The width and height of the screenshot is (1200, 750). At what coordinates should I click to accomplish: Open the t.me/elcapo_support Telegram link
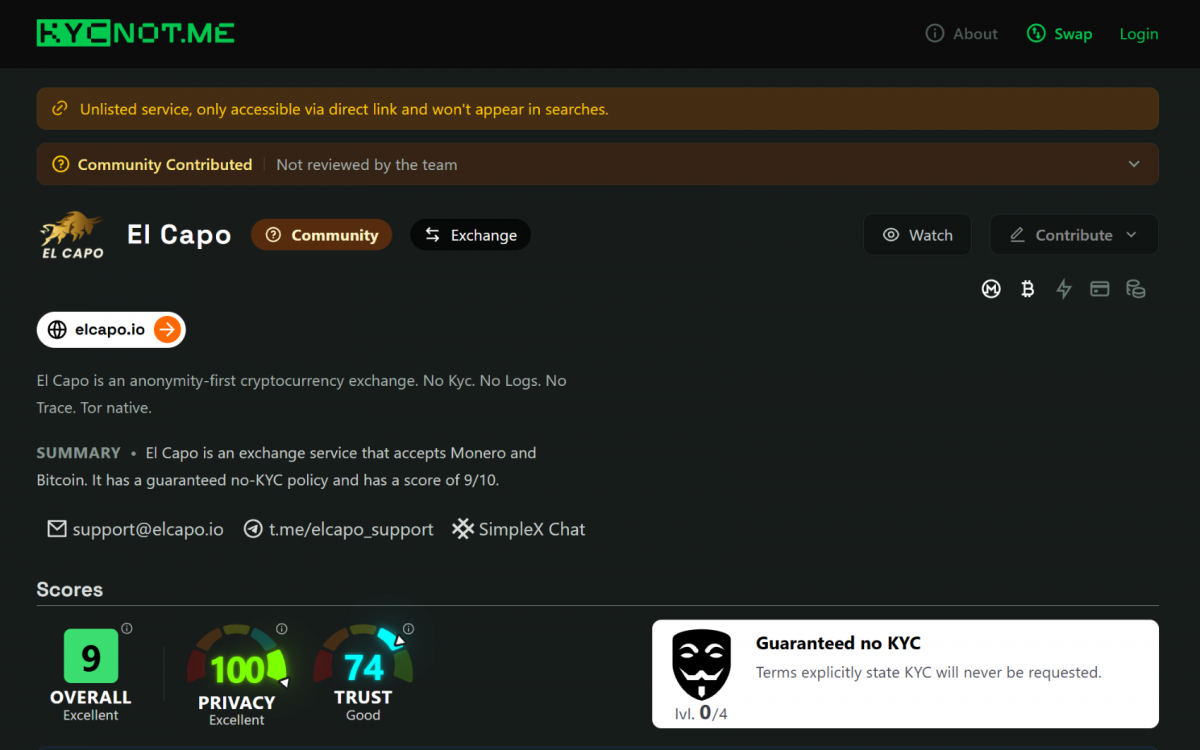pyautogui.click(x=338, y=529)
